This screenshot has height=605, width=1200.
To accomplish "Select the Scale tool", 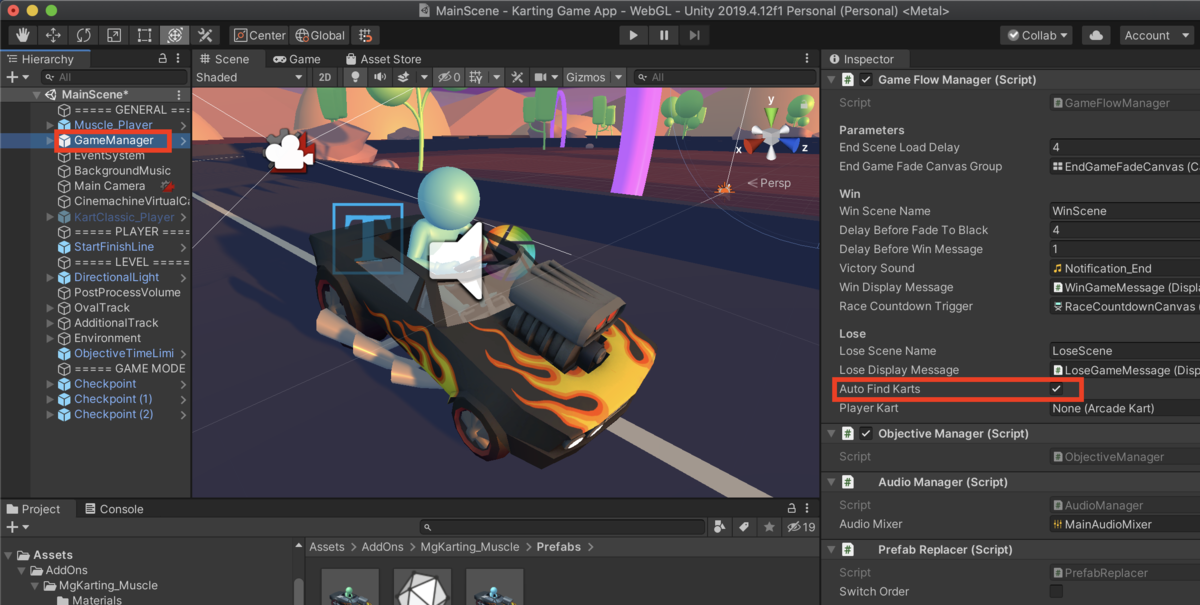I will [114, 35].
